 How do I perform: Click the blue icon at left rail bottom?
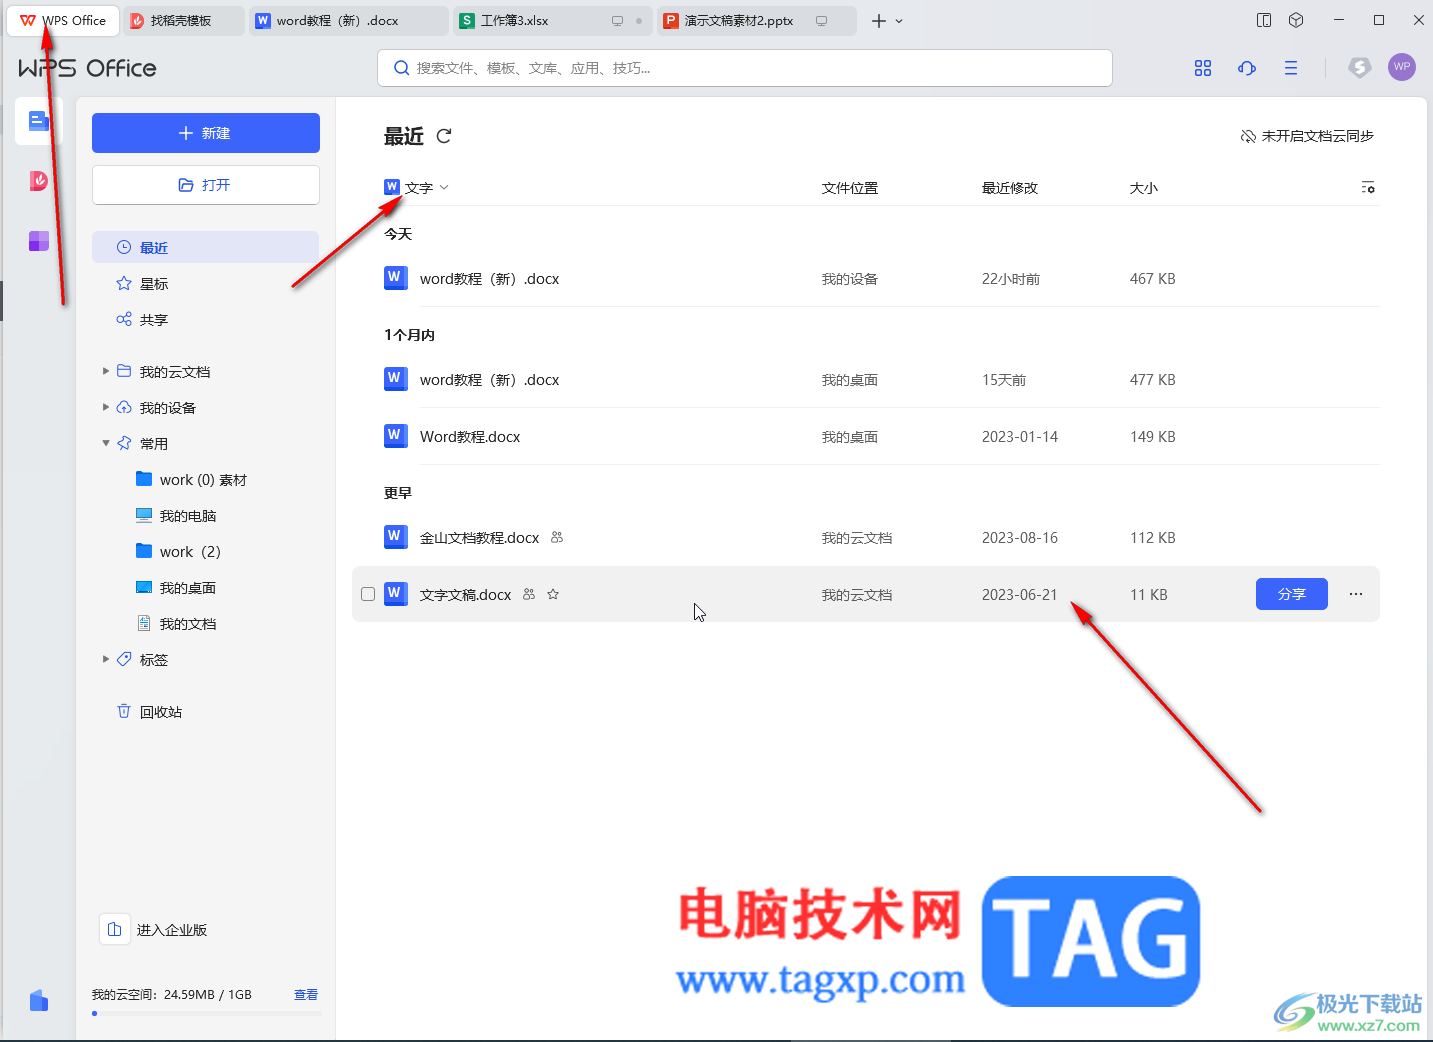tap(39, 1000)
